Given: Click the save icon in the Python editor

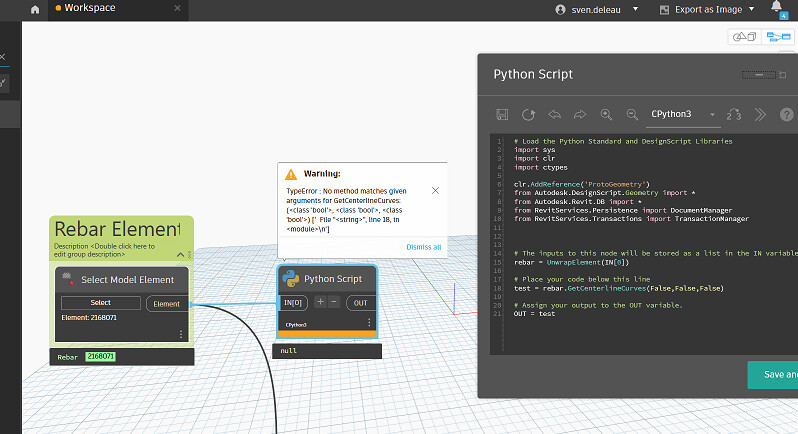Looking at the screenshot, I should [502, 114].
